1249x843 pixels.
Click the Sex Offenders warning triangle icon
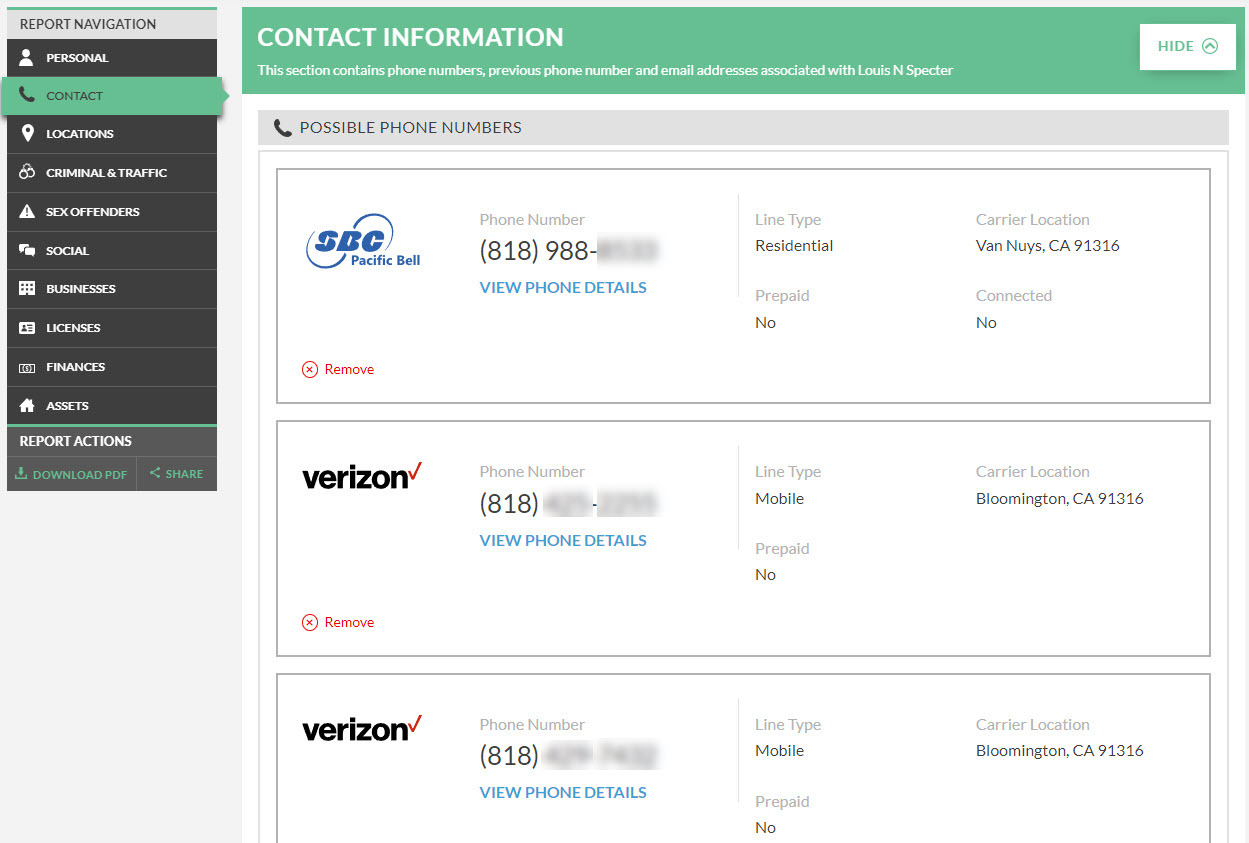[27, 211]
